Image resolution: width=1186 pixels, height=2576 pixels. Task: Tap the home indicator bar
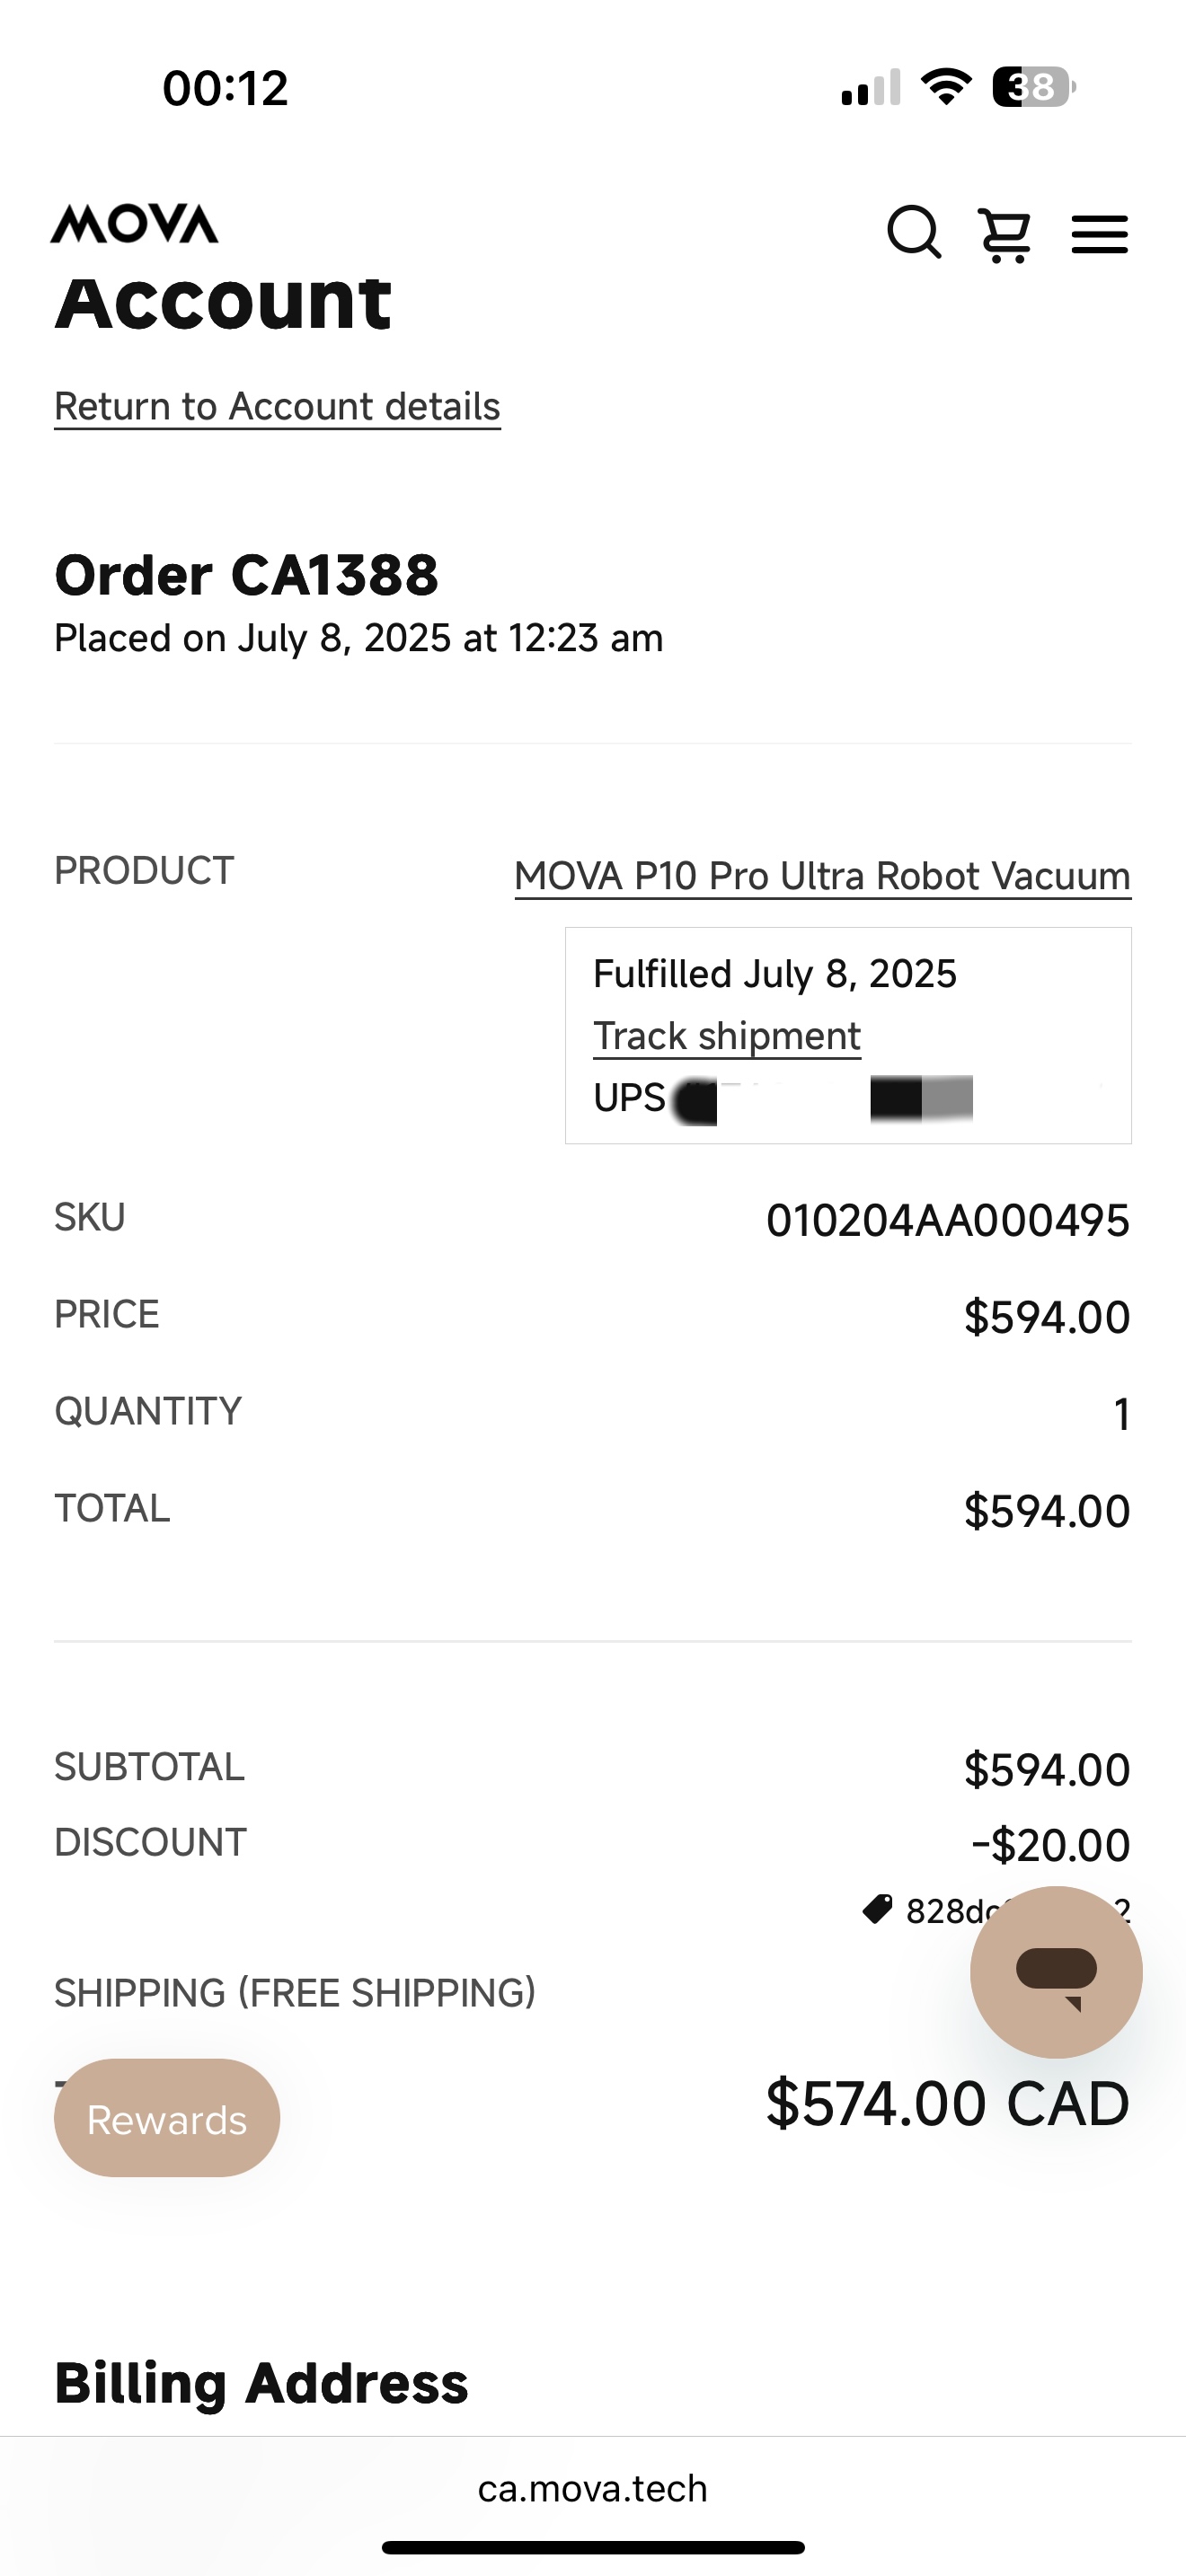pyautogui.click(x=592, y=2547)
